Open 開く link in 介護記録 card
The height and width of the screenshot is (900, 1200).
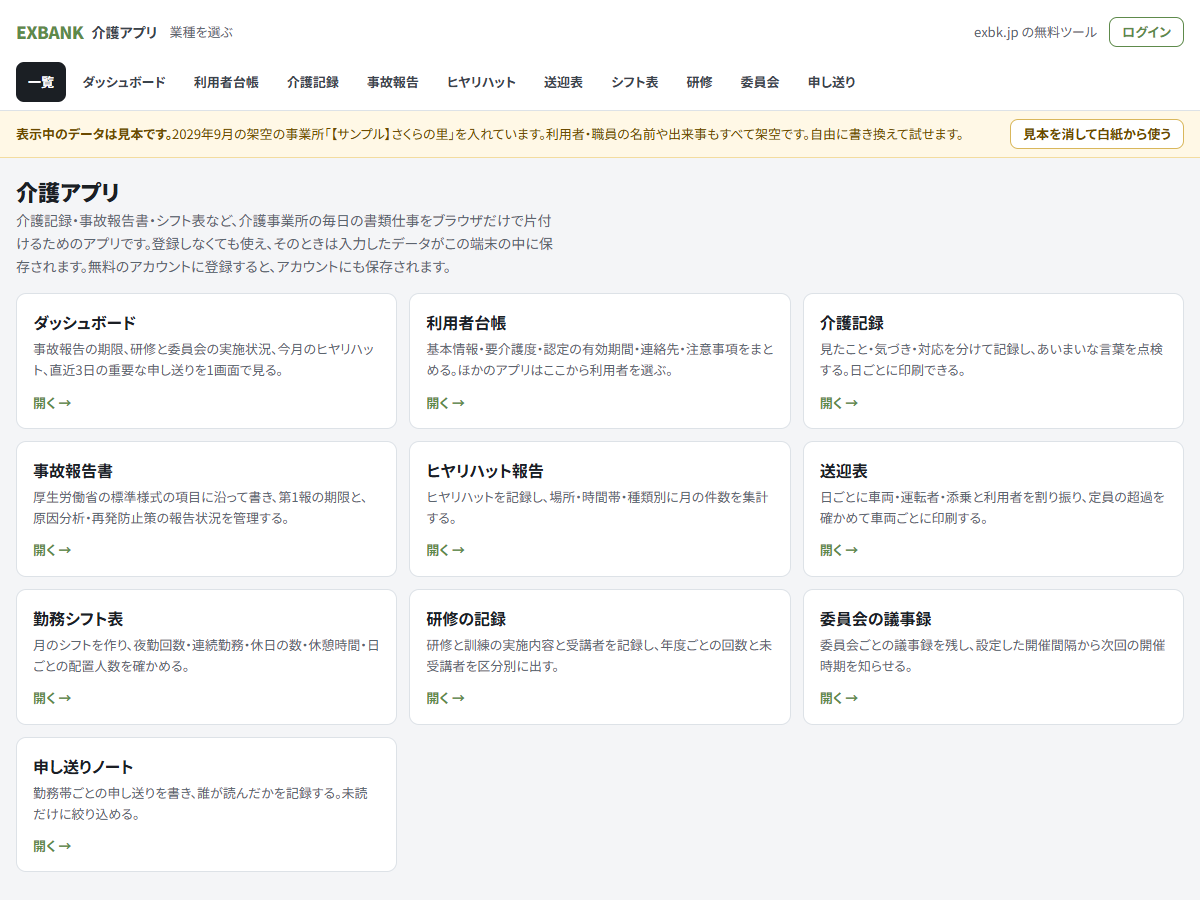tap(839, 403)
